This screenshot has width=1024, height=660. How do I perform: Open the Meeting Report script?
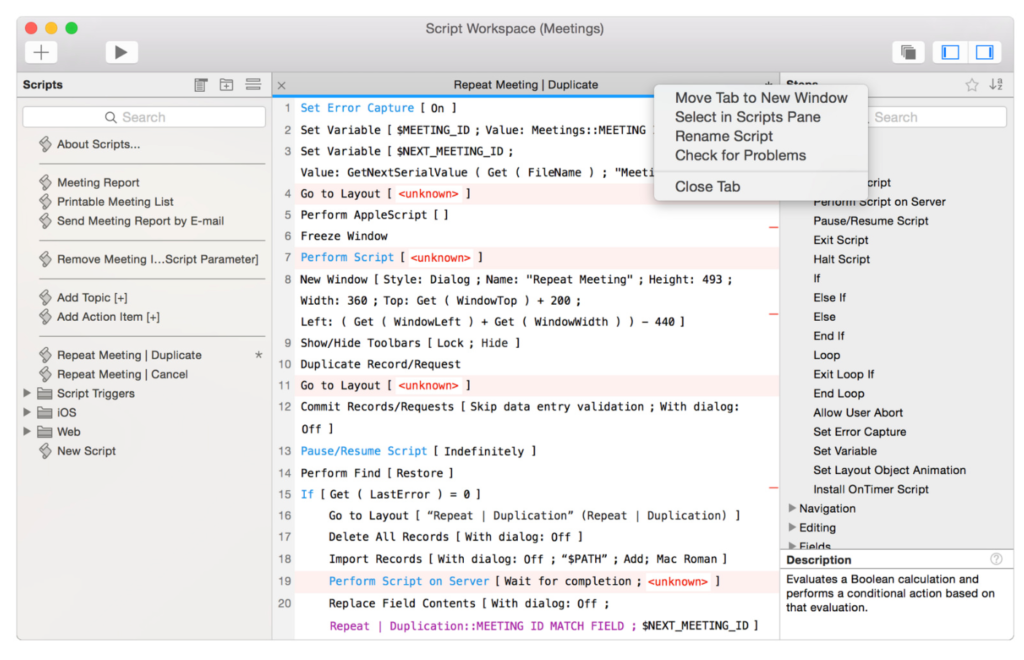(x=98, y=182)
